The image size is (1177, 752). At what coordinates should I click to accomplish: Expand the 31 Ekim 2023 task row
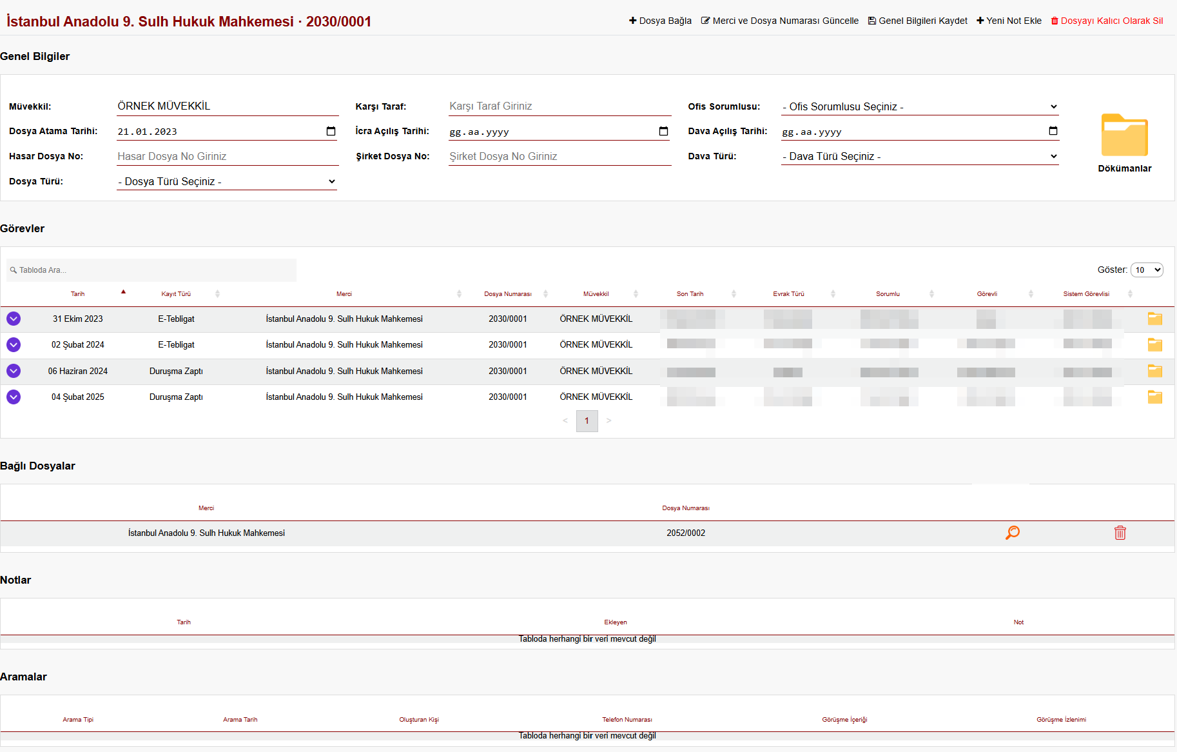click(14, 319)
